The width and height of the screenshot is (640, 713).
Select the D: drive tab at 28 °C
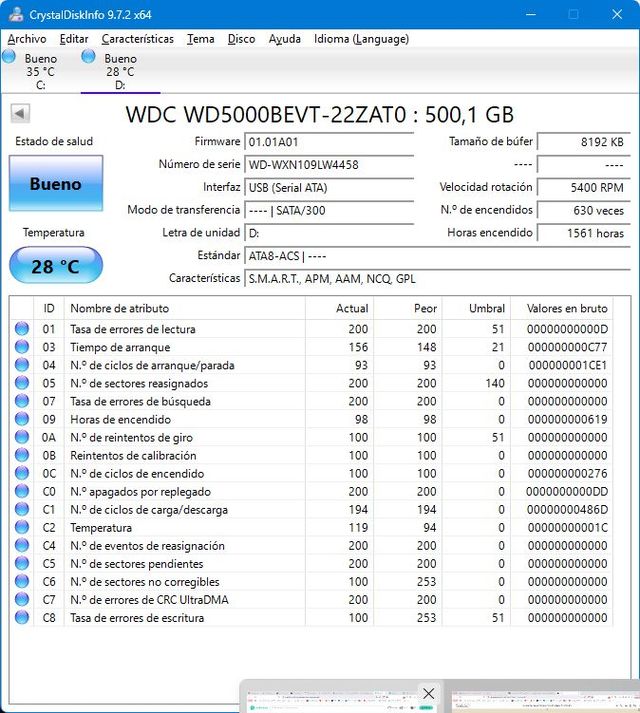click(120, 71)
